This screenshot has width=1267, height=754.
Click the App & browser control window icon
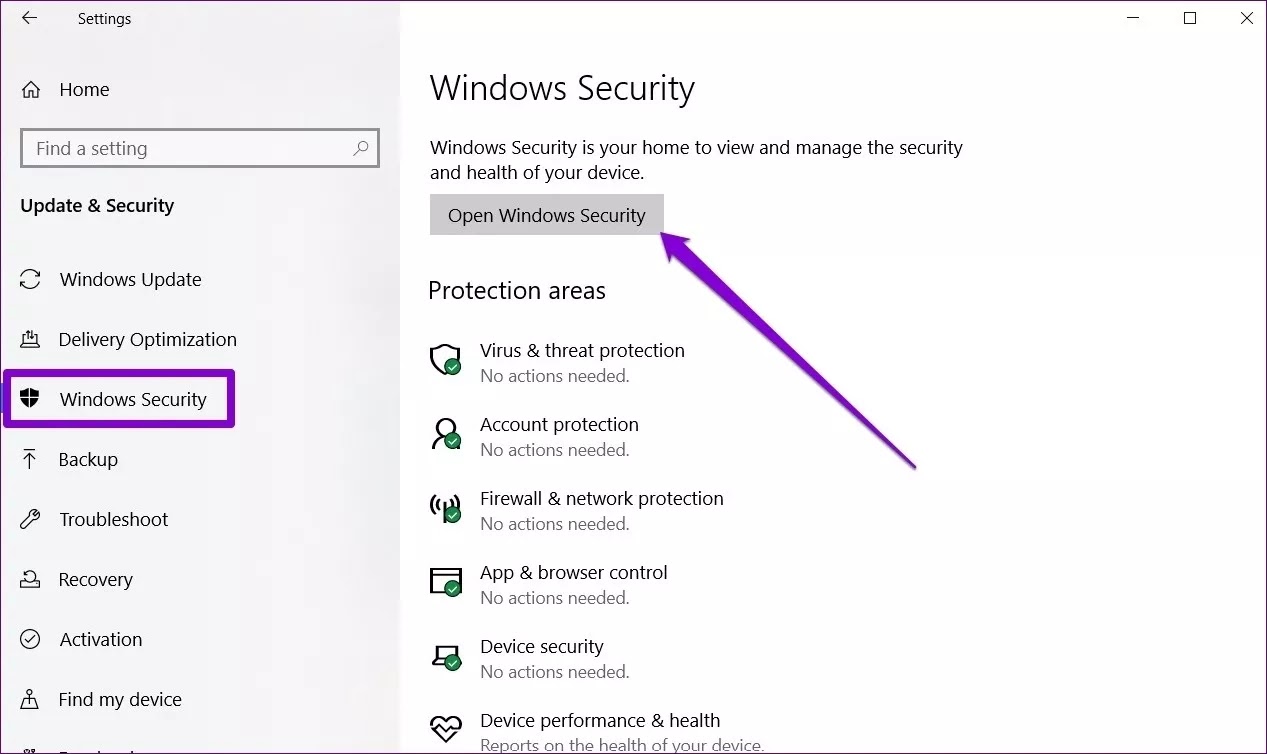[445, 582]
